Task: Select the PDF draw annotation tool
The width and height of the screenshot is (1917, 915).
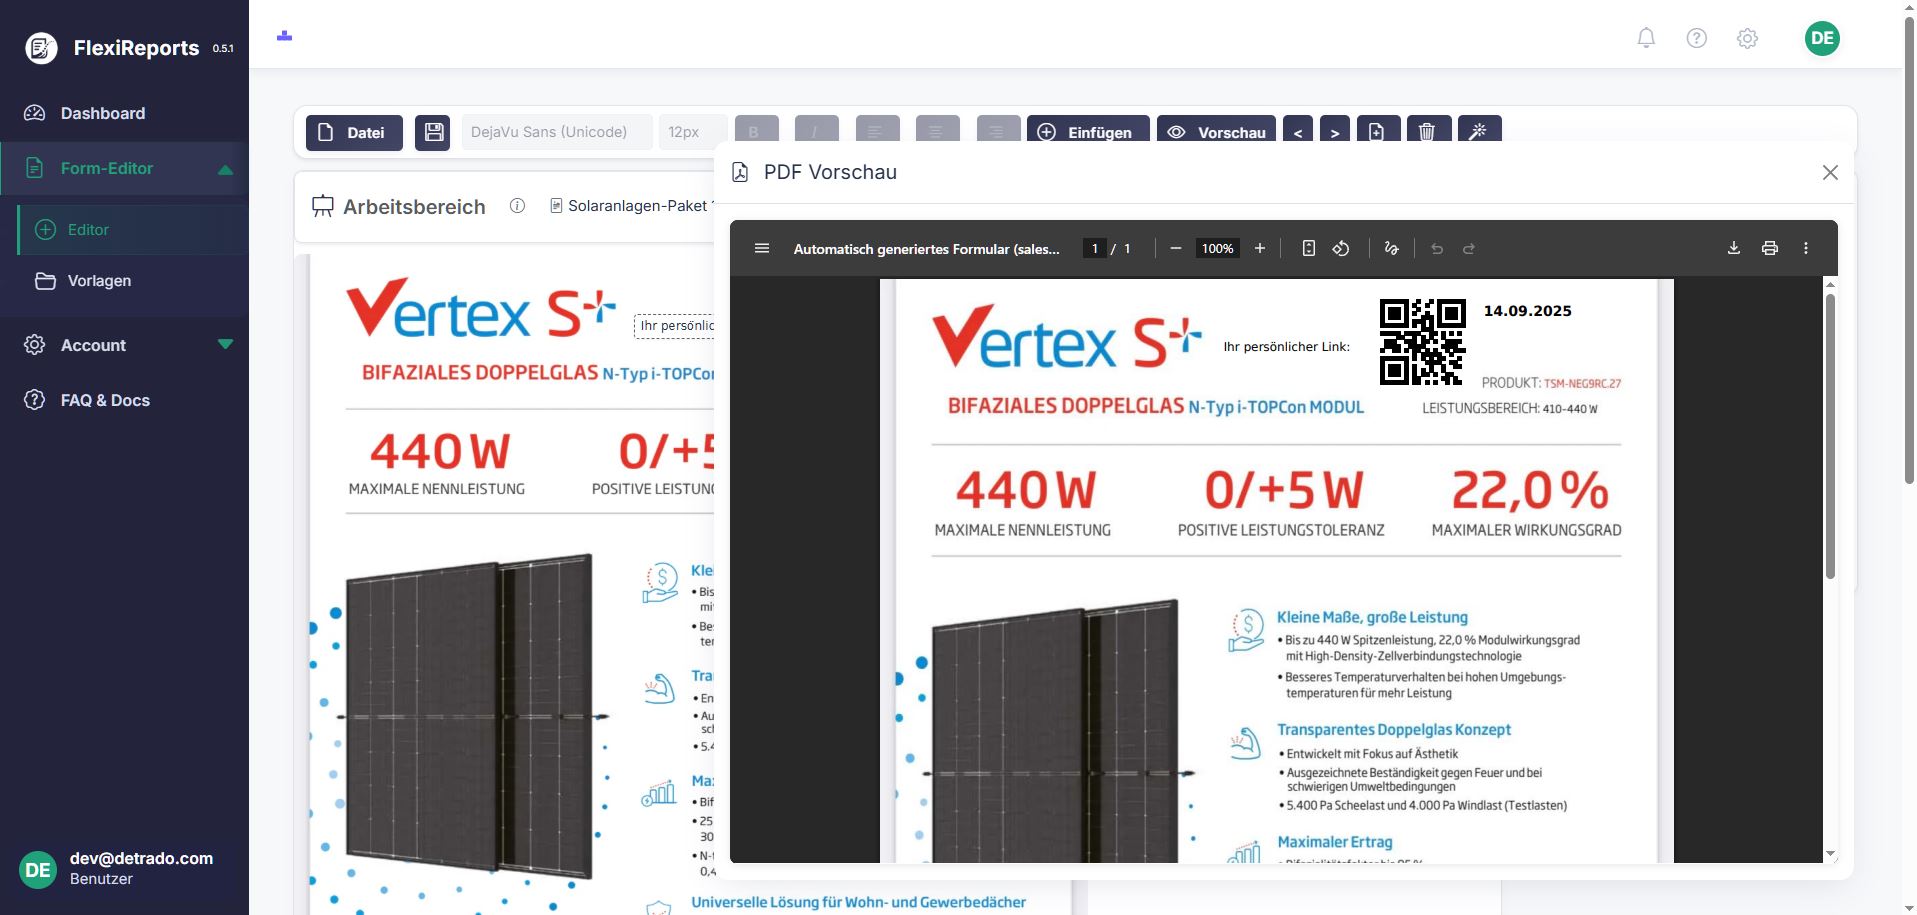Action: click(1391, 248)
